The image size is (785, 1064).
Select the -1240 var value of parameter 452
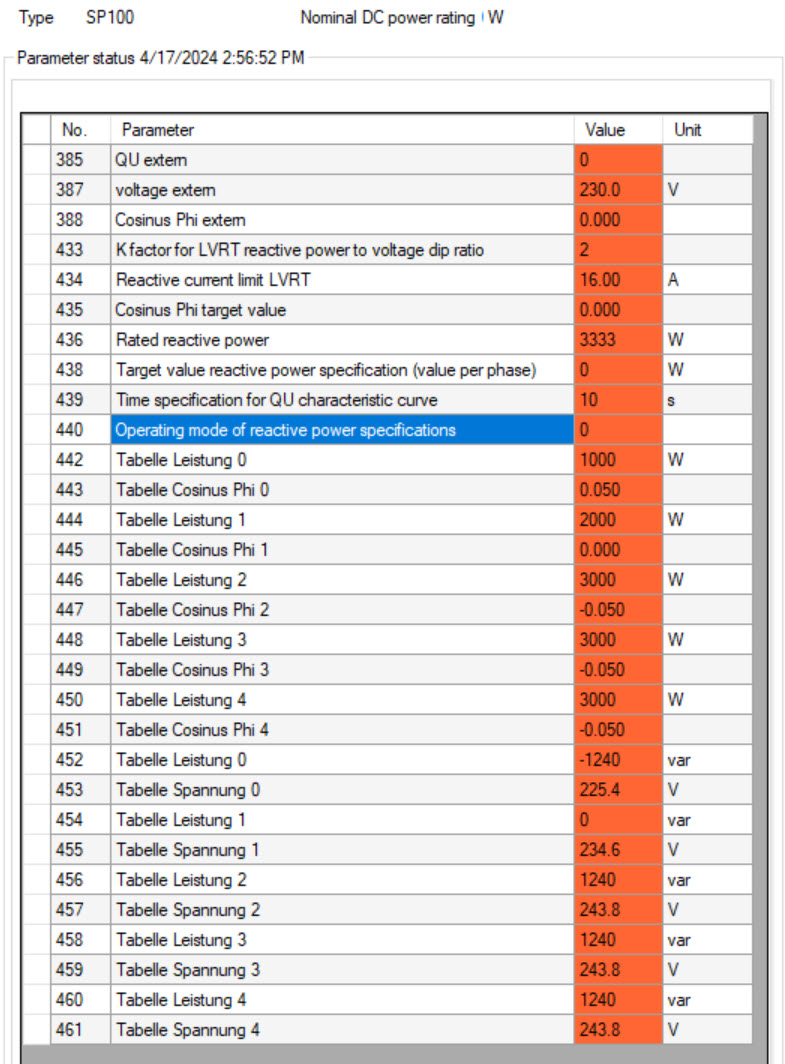click(617, 760)
